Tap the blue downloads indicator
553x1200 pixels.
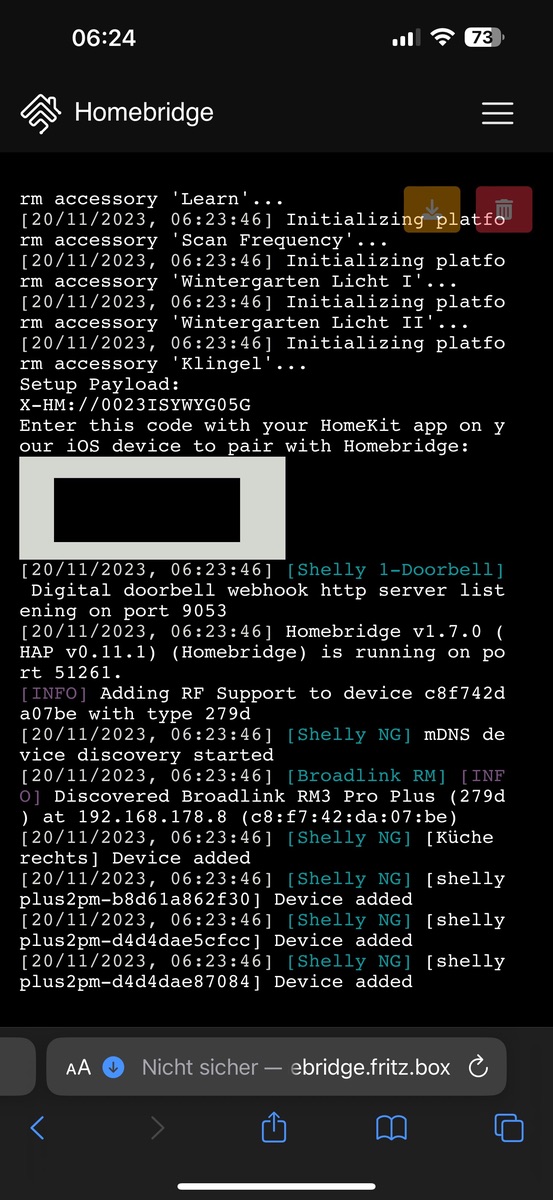point(114,1067)
